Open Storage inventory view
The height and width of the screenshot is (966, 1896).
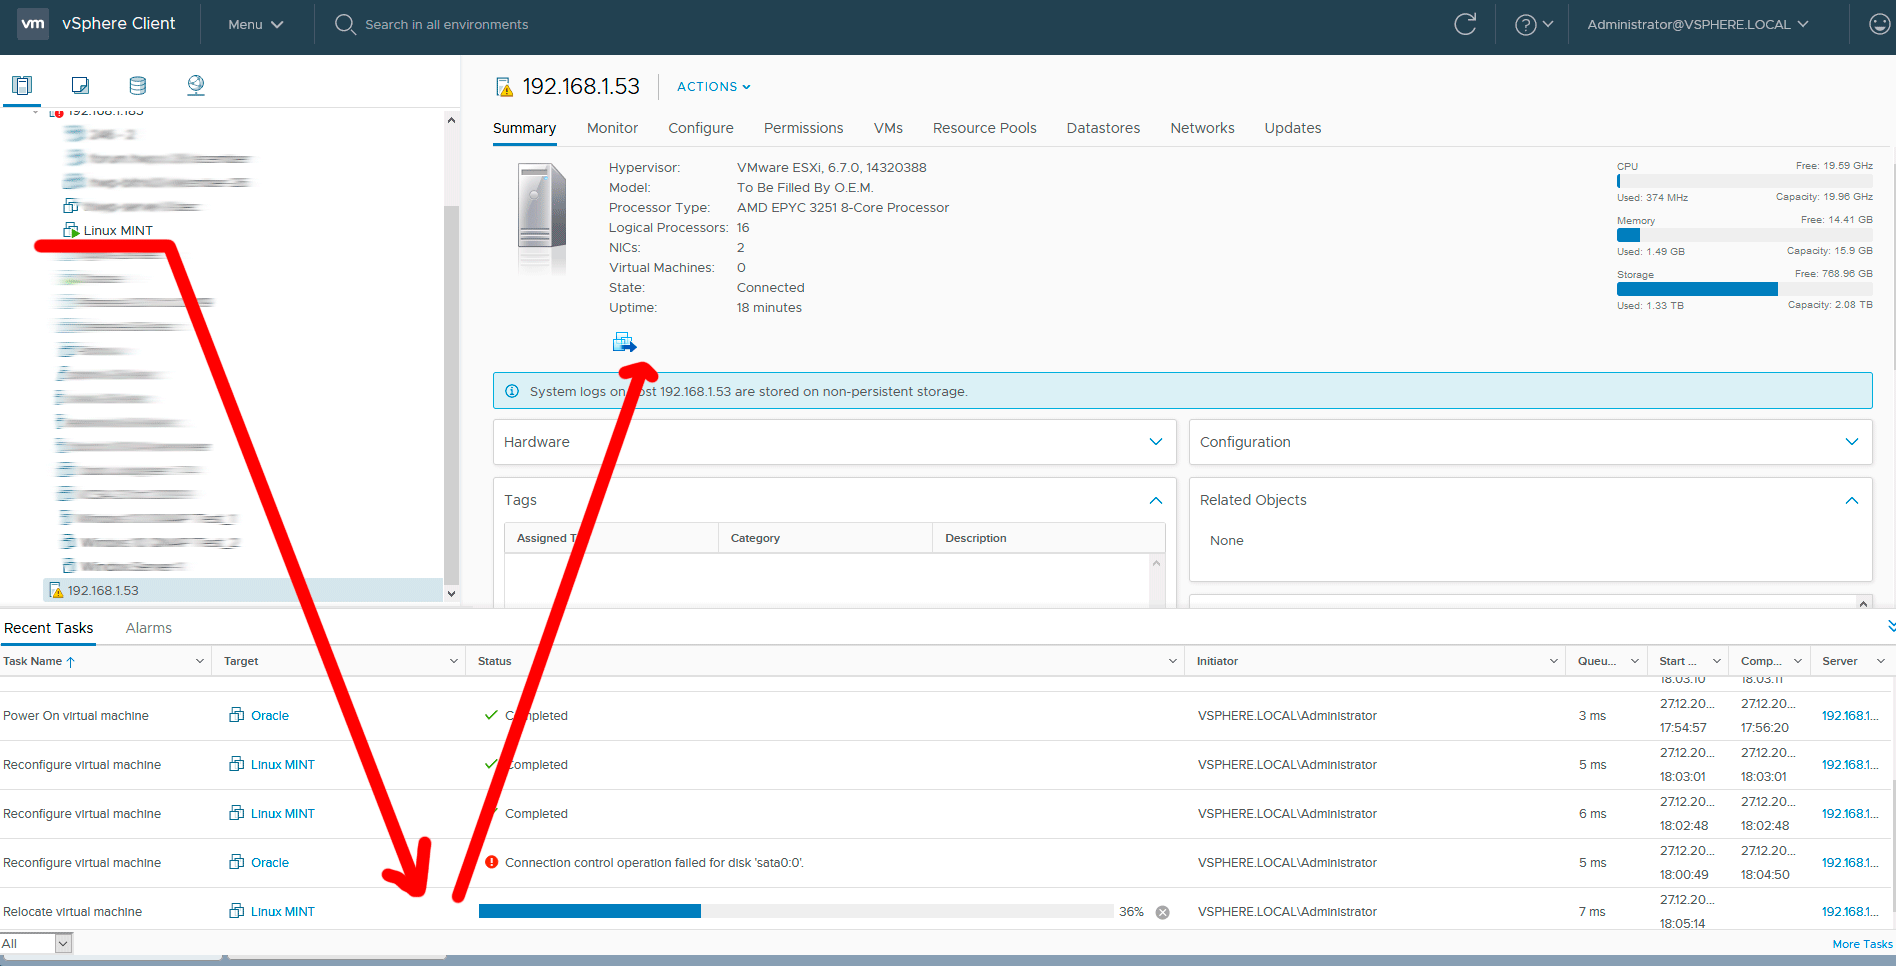click(138, 85)
